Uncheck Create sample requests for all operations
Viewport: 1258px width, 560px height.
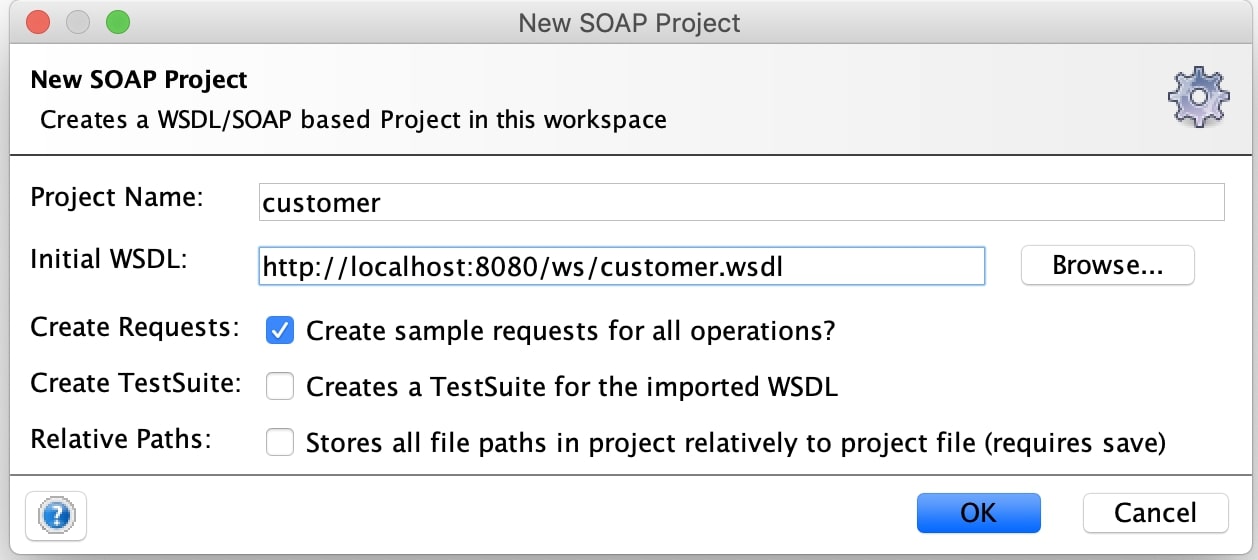click(x=280, y=330)
